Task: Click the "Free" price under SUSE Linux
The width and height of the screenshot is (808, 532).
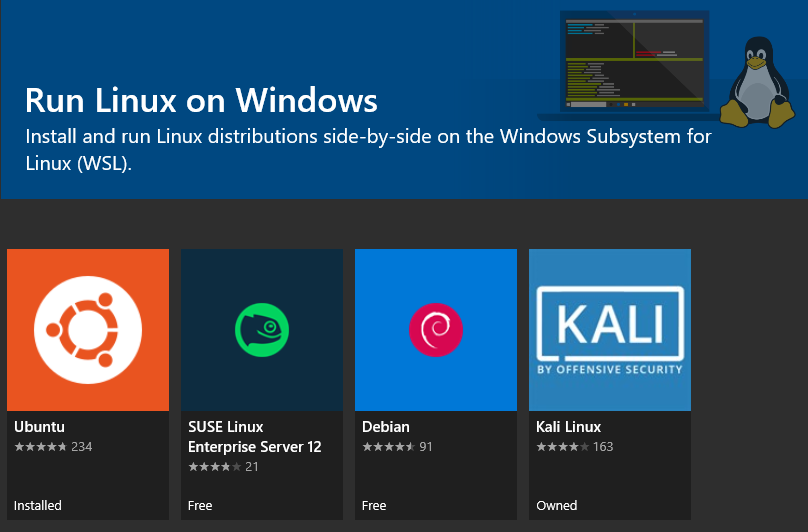Action: pos(200,506)
